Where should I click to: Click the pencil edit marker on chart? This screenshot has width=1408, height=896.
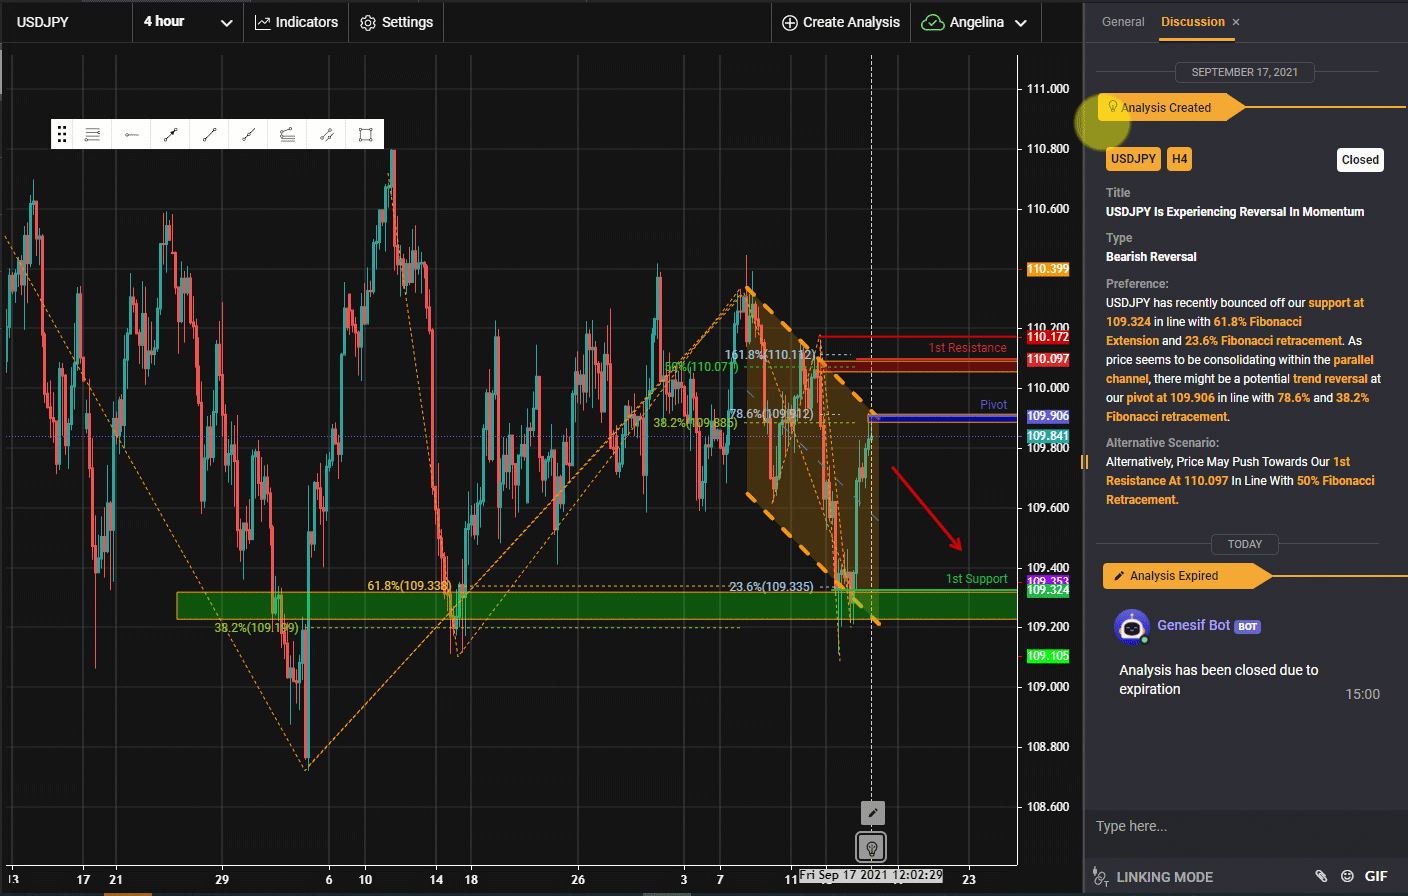tap(872, 813)
